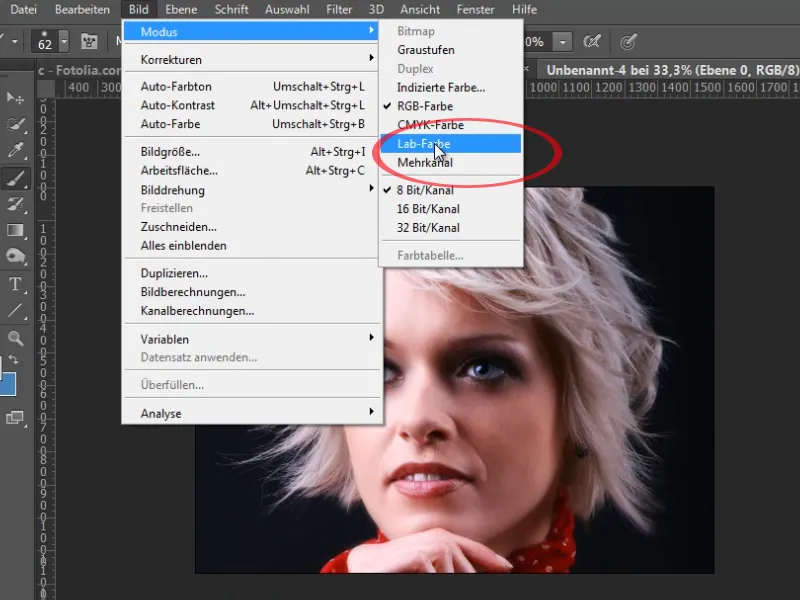Set depth to 32 Bit/Kanal

click(451, 228)
